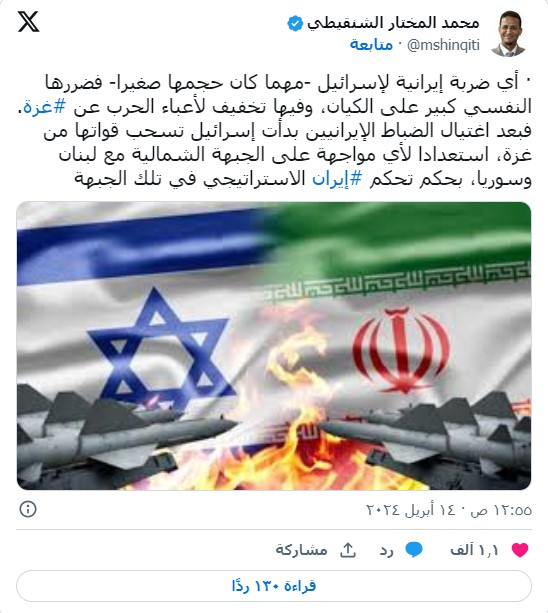The height and width of the screenshot is (613, 548).
Task: Open the #إيران hashtag
Action: [337, 179]
